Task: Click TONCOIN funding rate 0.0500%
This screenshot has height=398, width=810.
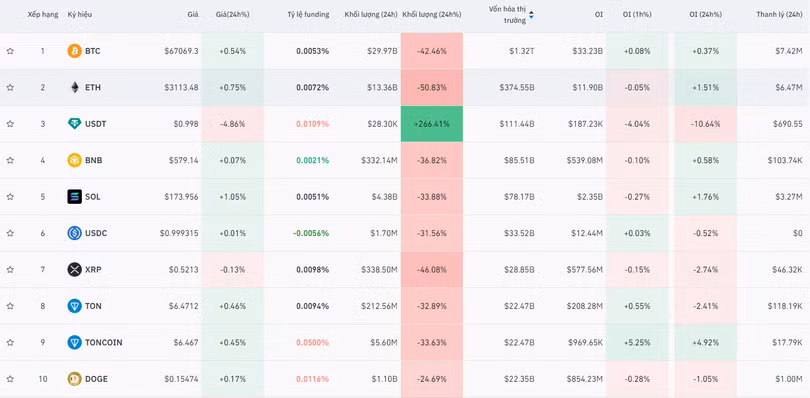Action: [313, 342]
